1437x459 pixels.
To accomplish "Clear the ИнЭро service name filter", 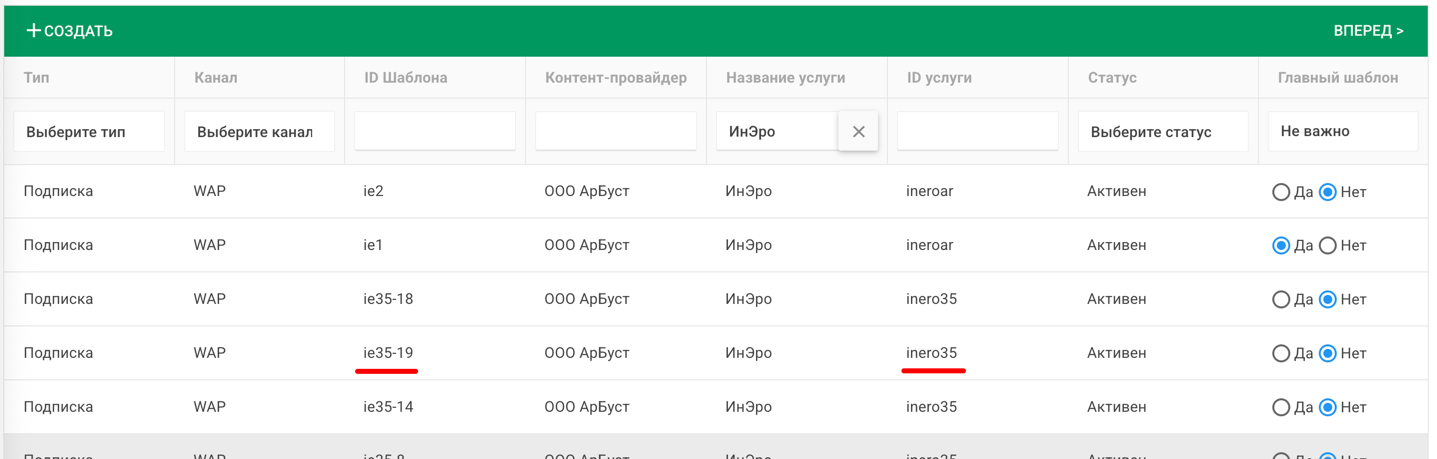I will 858,132.
